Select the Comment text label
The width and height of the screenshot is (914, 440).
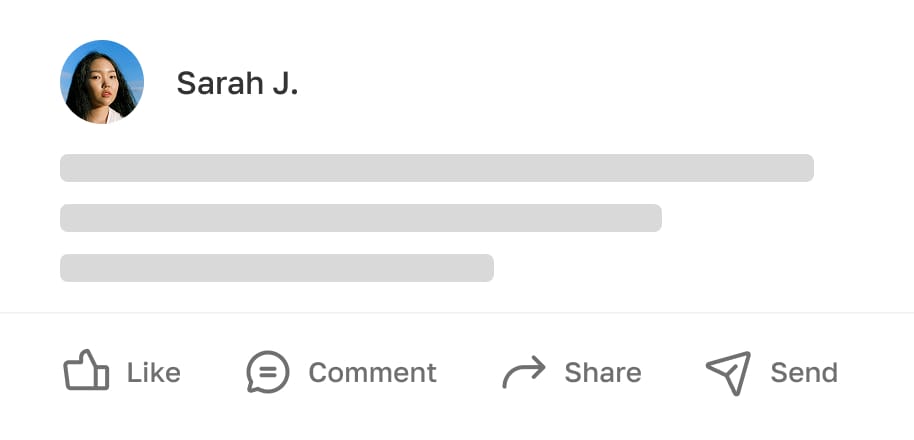coord(372,373)
